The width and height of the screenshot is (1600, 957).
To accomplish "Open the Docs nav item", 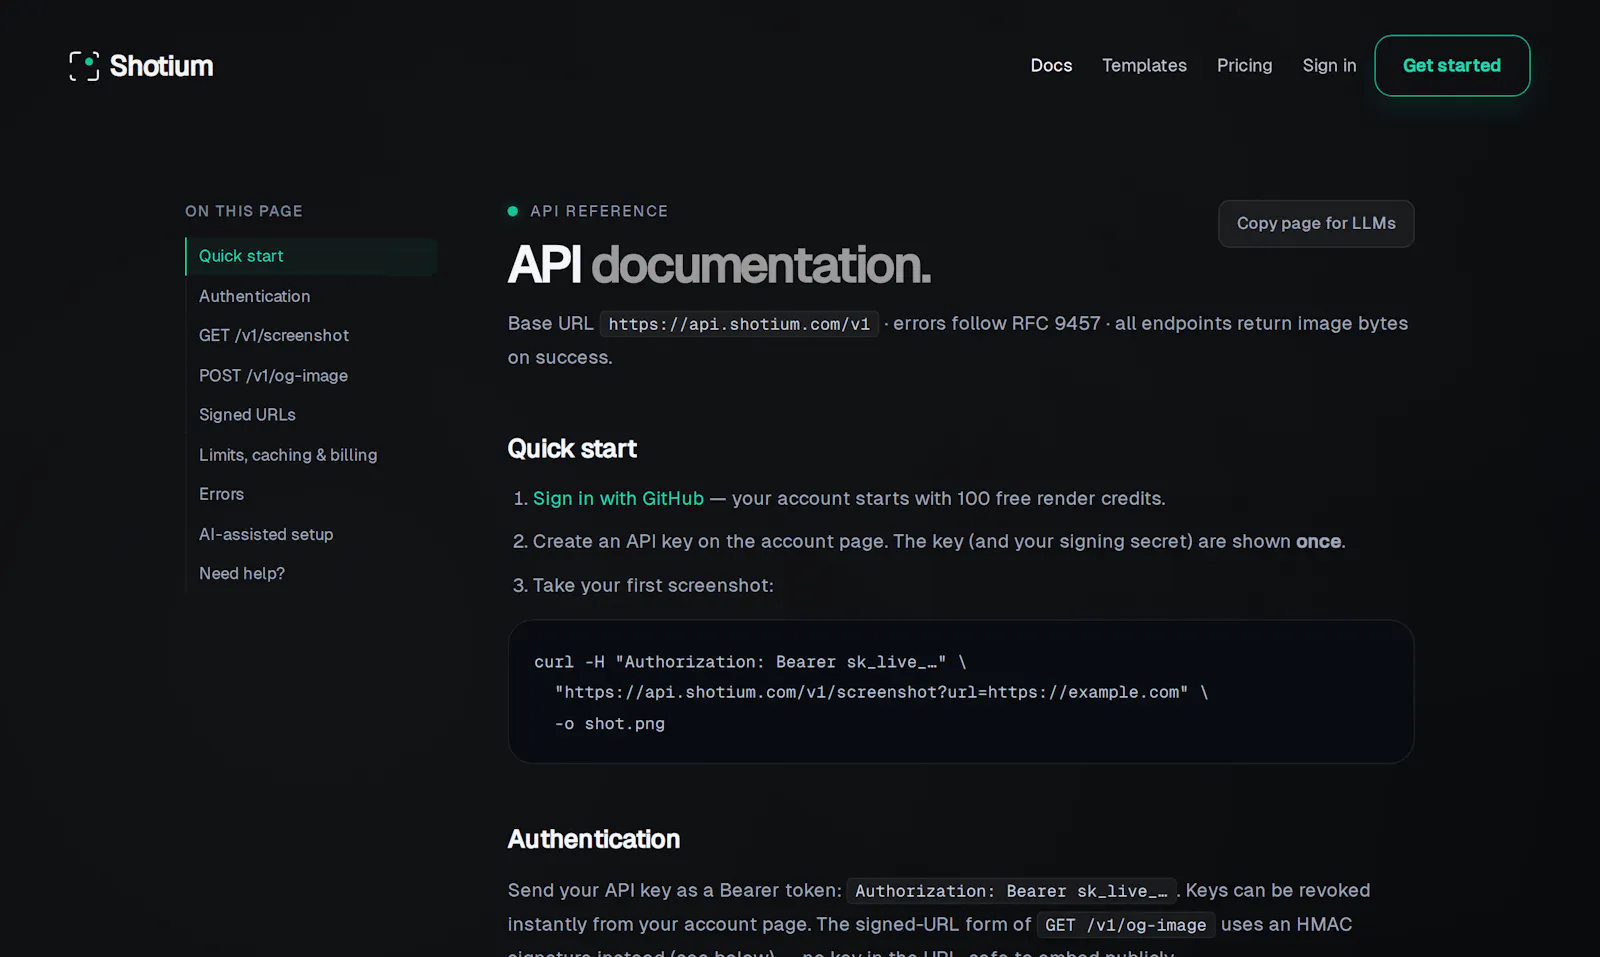I will pyautogui.click(x=1051, y=66).
